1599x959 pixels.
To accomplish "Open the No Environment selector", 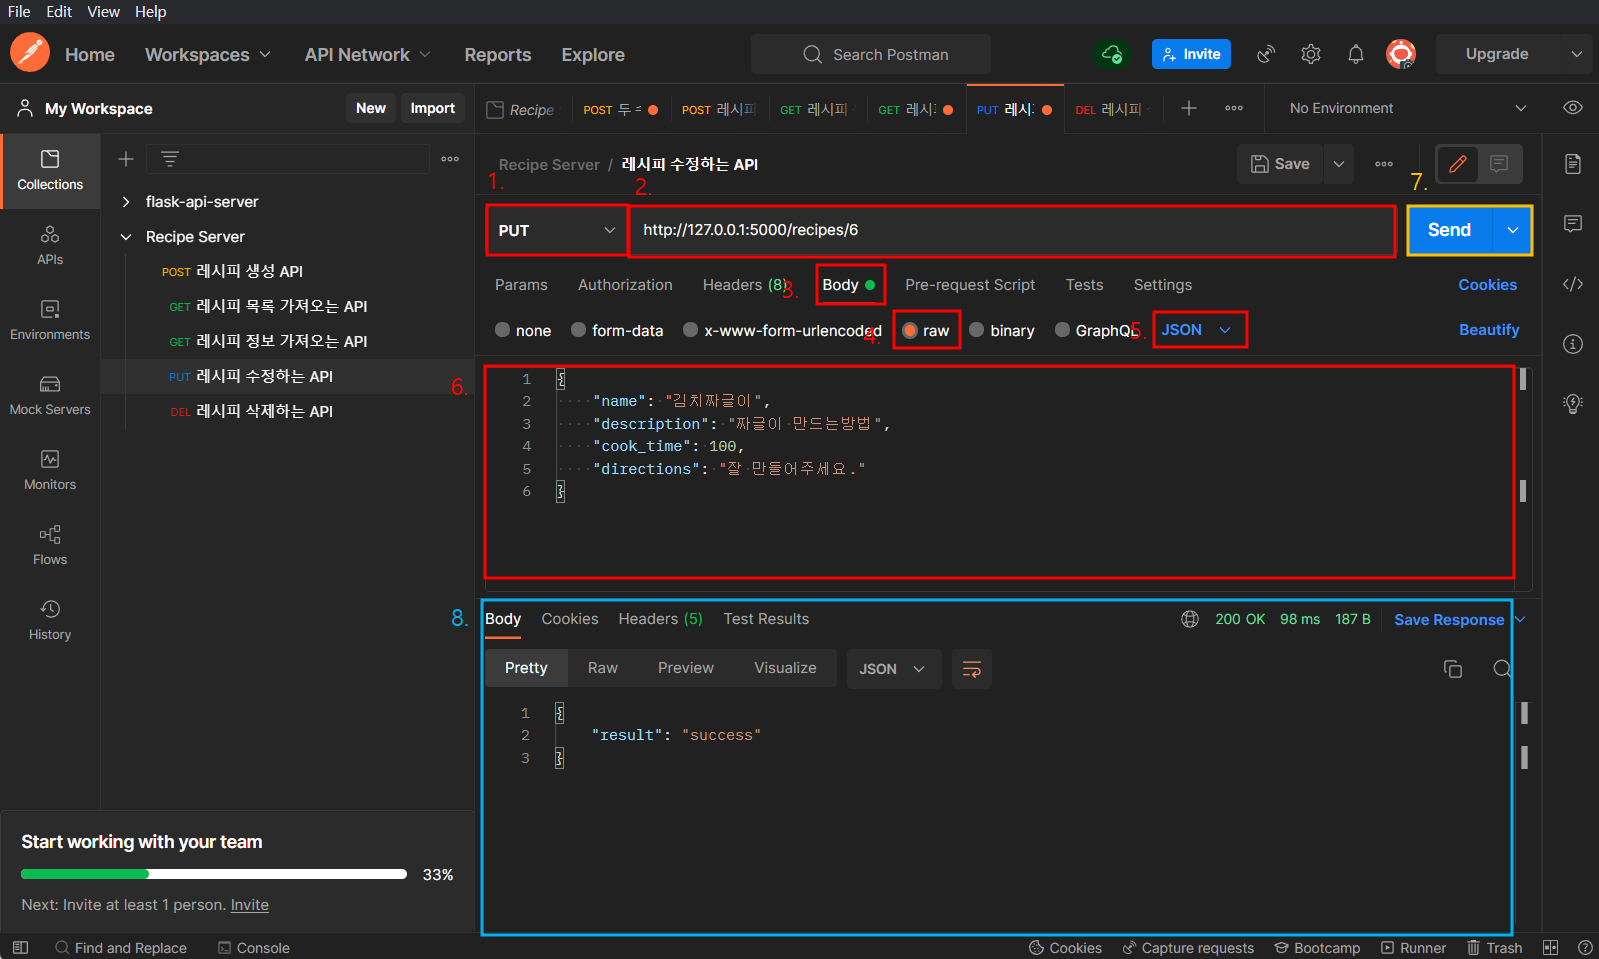I will click(x=1407, y=108).
